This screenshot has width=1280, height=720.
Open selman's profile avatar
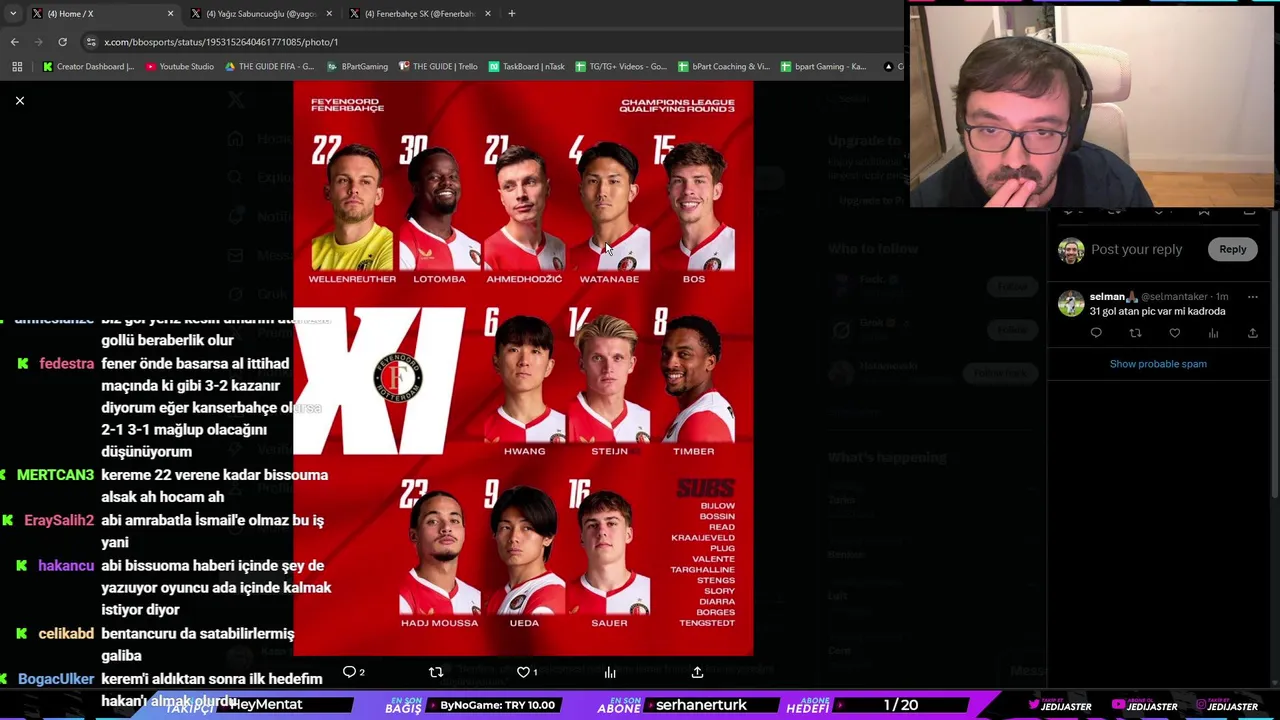(1071, 304)
